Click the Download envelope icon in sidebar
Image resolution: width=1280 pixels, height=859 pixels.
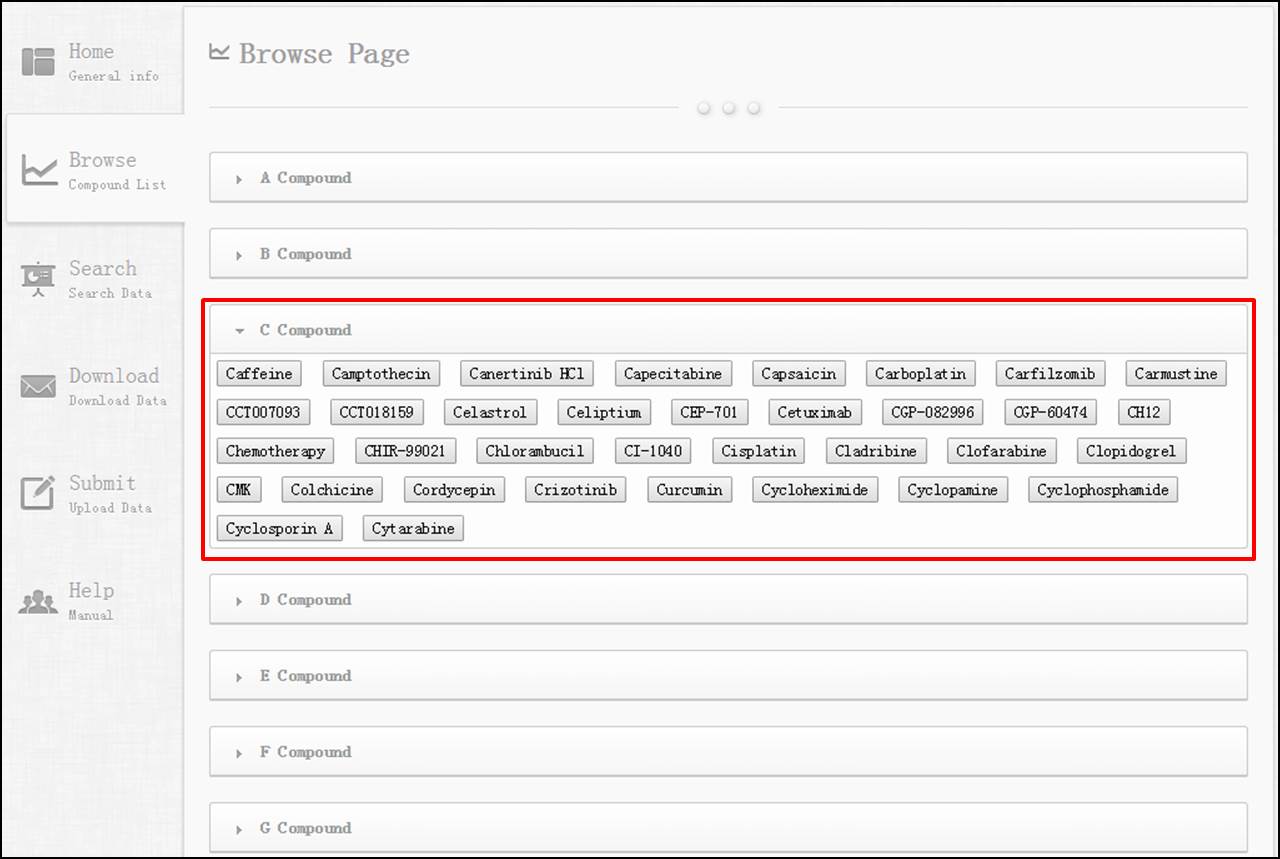click(38, 386)
